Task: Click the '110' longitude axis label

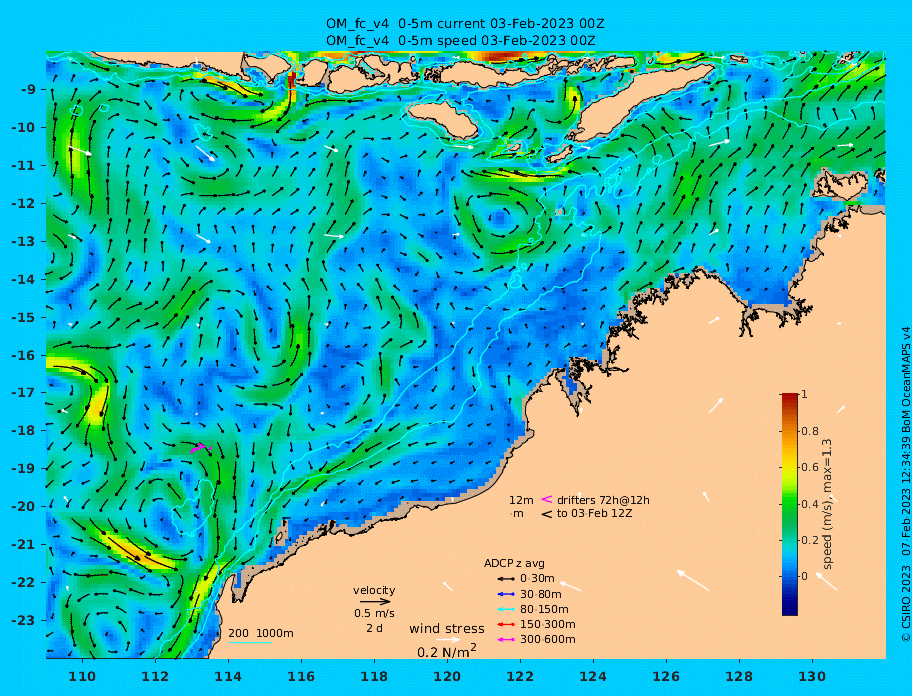Action: pos(82,676)
